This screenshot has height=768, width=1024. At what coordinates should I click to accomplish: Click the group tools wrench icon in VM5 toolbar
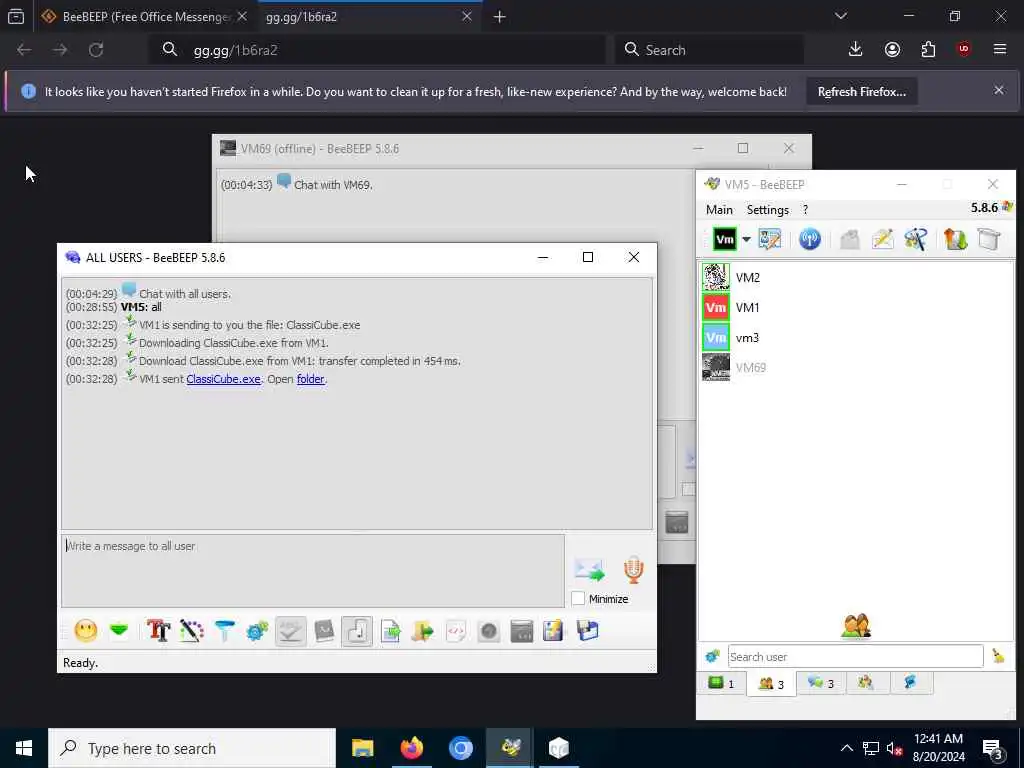(916, 239)
